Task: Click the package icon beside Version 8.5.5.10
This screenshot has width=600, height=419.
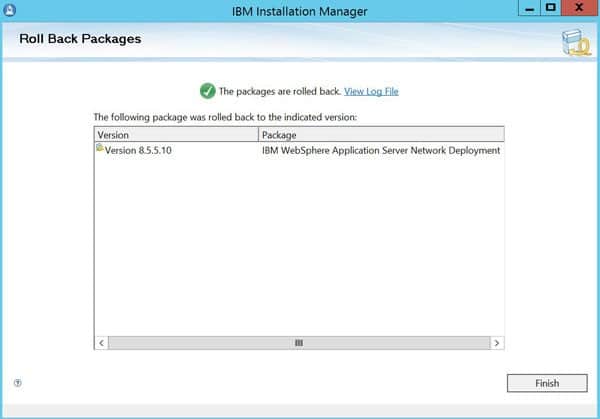Action: [100, 148]
